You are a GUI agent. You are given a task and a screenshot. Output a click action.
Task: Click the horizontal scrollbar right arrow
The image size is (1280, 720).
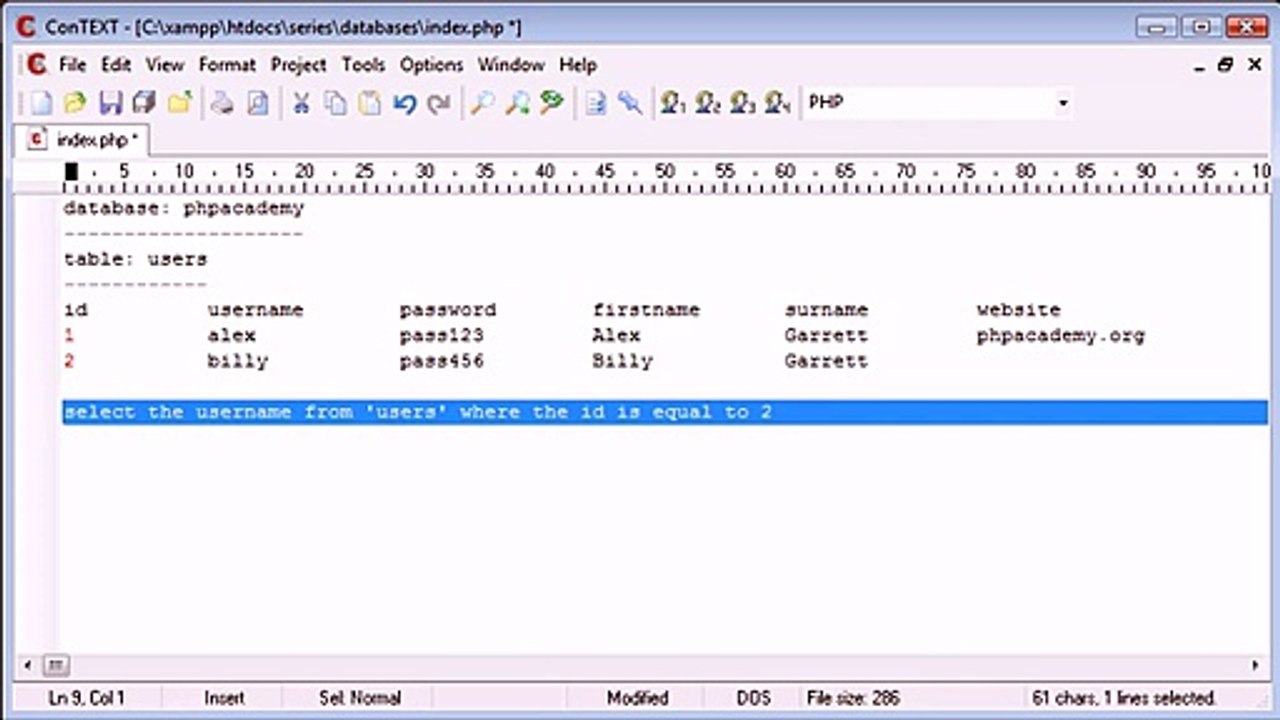coord(1256,665)
